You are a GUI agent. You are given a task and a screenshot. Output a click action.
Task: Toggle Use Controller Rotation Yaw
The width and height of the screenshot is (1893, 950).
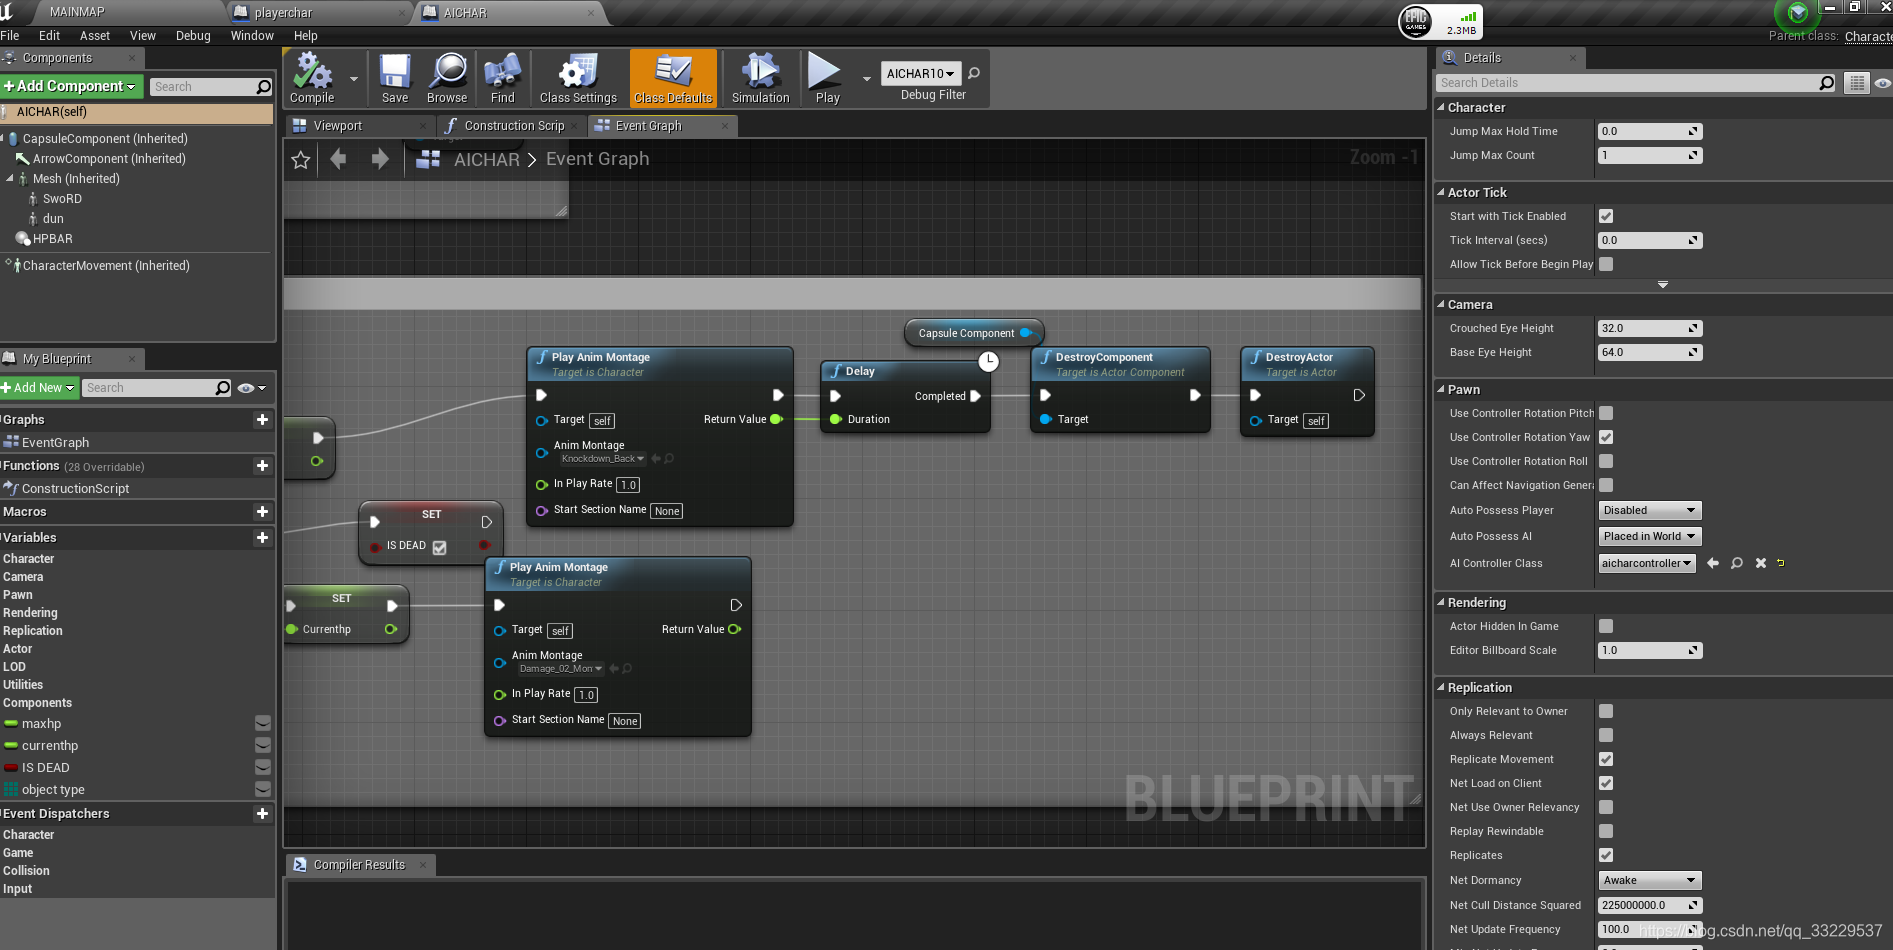pyautogui.click(x=1606, y=437)
